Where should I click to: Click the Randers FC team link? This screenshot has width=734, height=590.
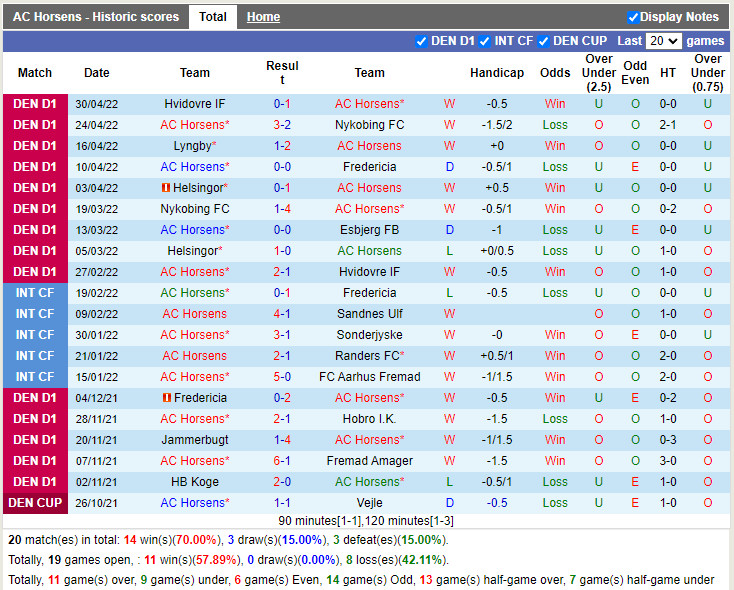point(369,356)
